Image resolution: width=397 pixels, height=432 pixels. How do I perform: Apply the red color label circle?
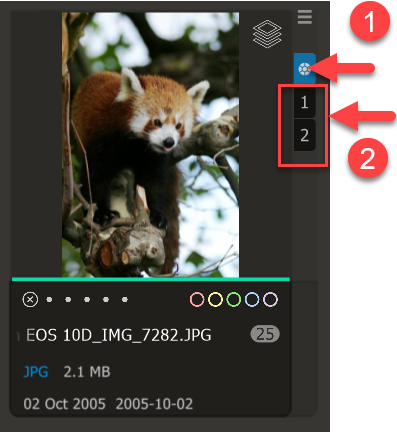[x=197, y=300]
